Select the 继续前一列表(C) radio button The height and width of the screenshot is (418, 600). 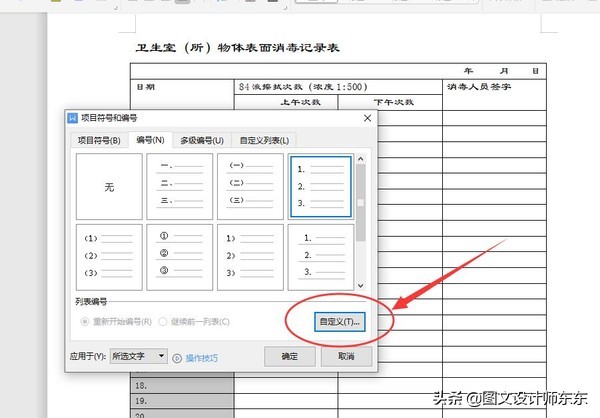(x=163, y=322)
